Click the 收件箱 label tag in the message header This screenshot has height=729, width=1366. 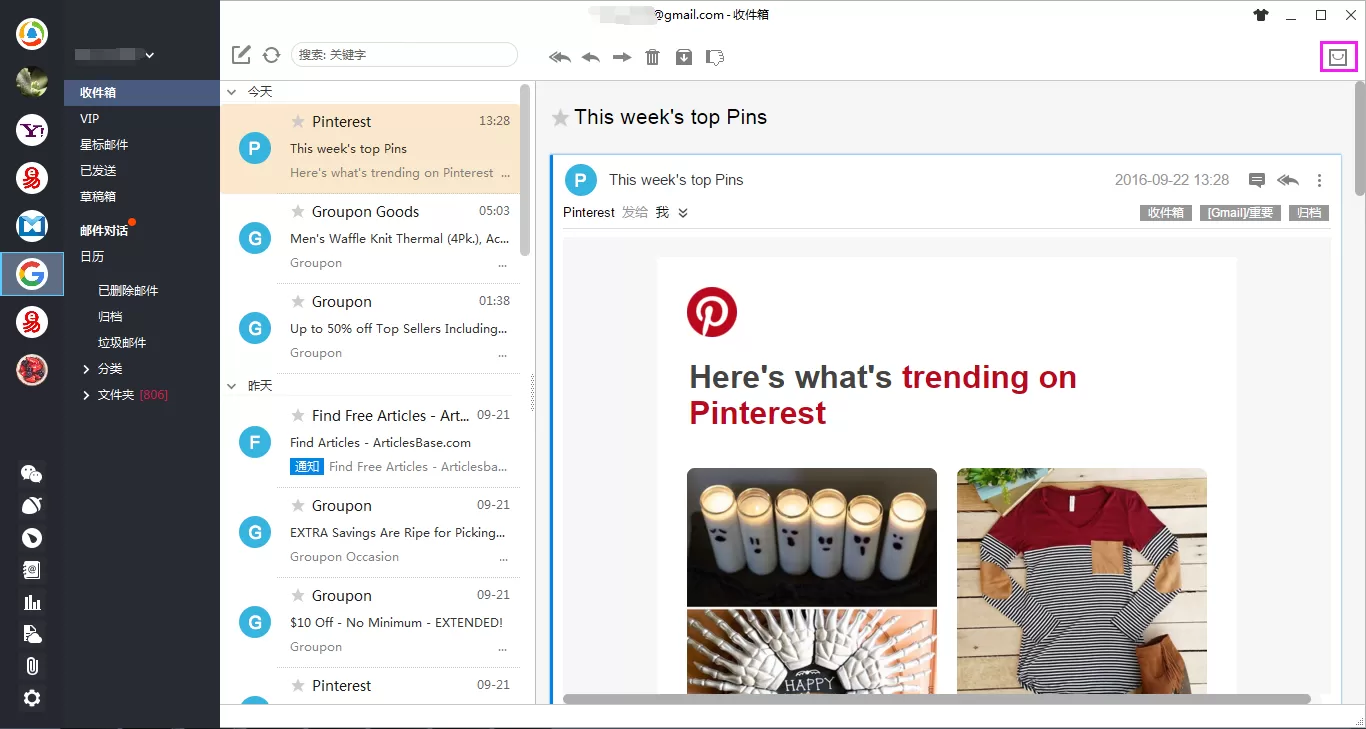coord(1166,213)
